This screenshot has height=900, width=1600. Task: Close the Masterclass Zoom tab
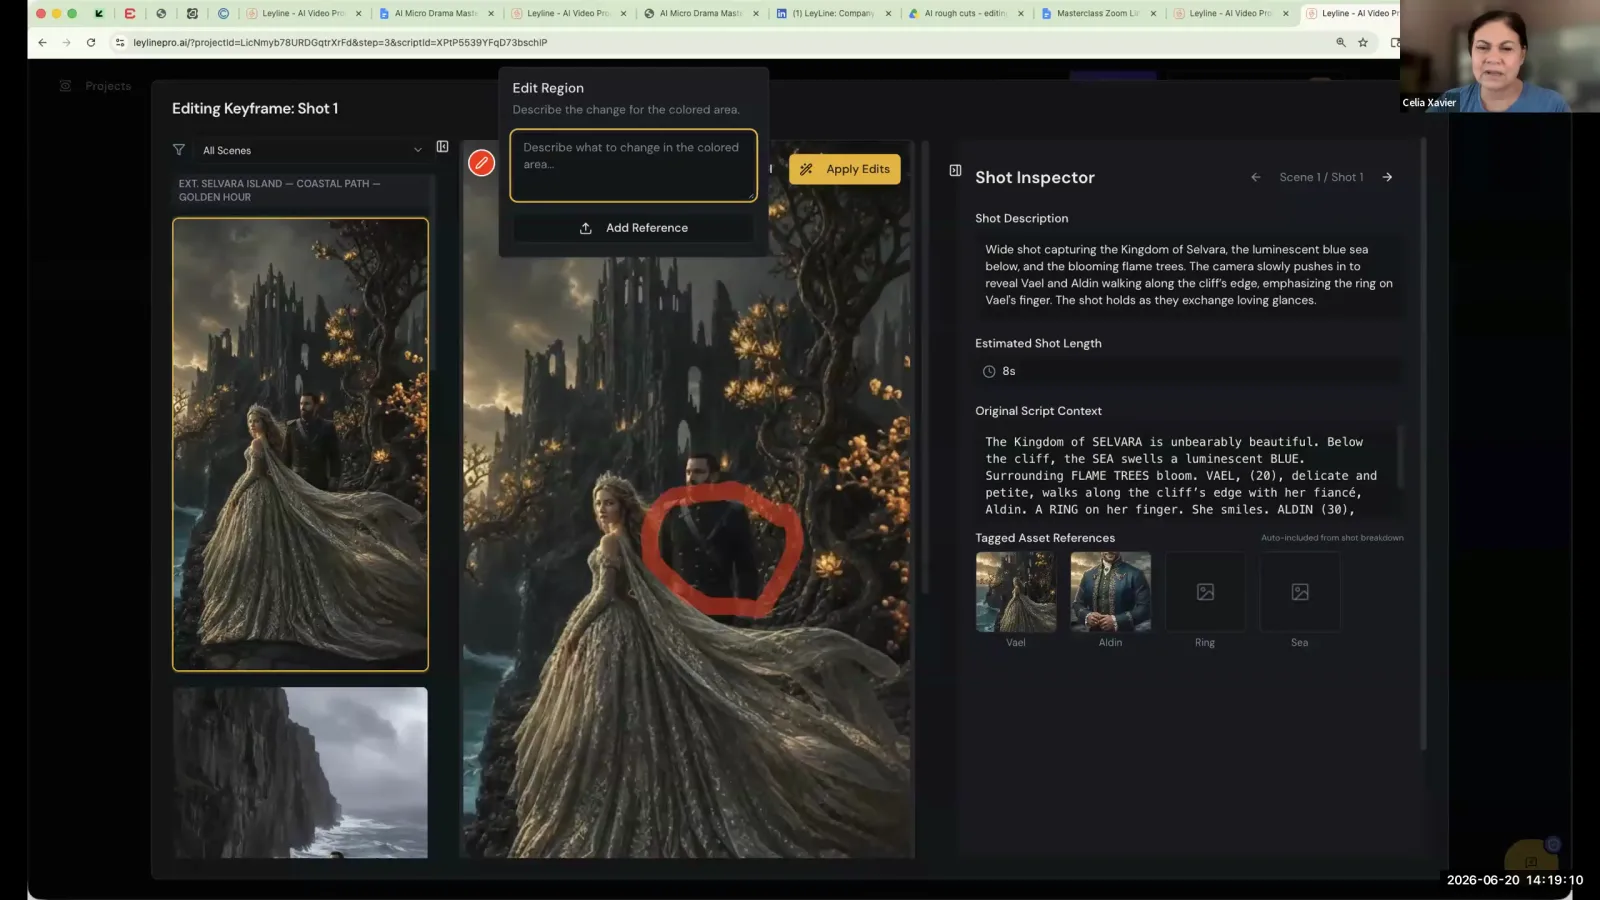tap(1153, 13)
